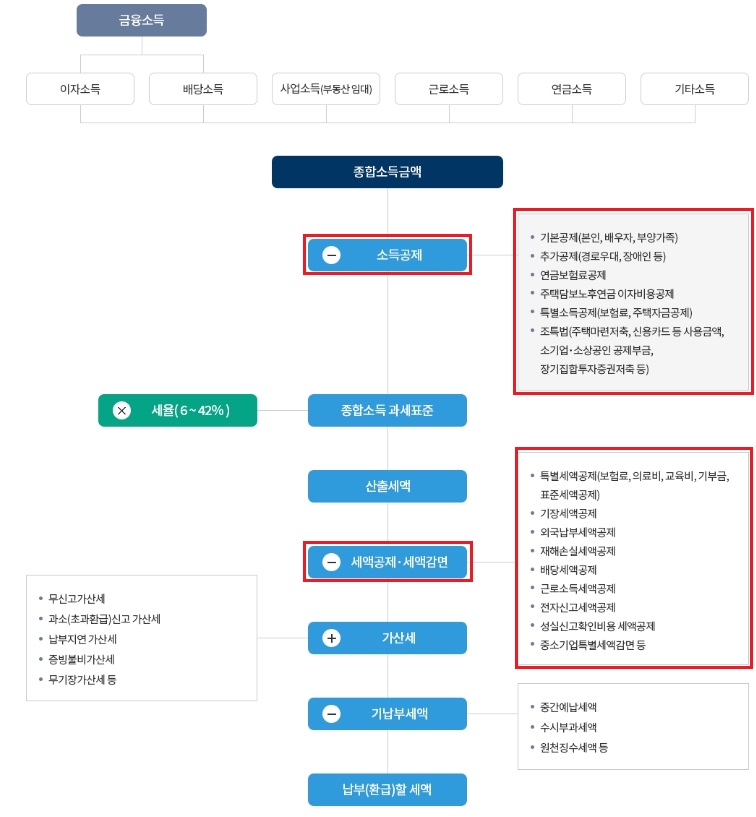Click 수시부과세액 list item

pyautogui.click(x=568, y=727)
